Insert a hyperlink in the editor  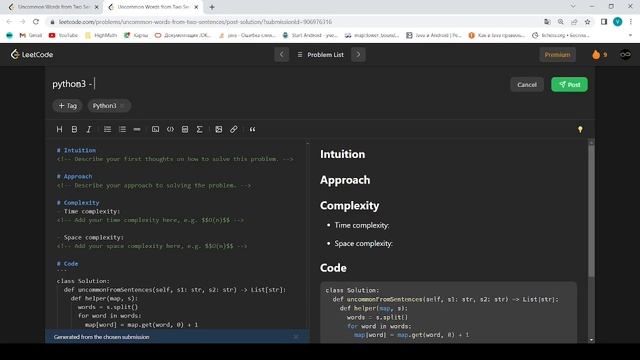point(233,129)
